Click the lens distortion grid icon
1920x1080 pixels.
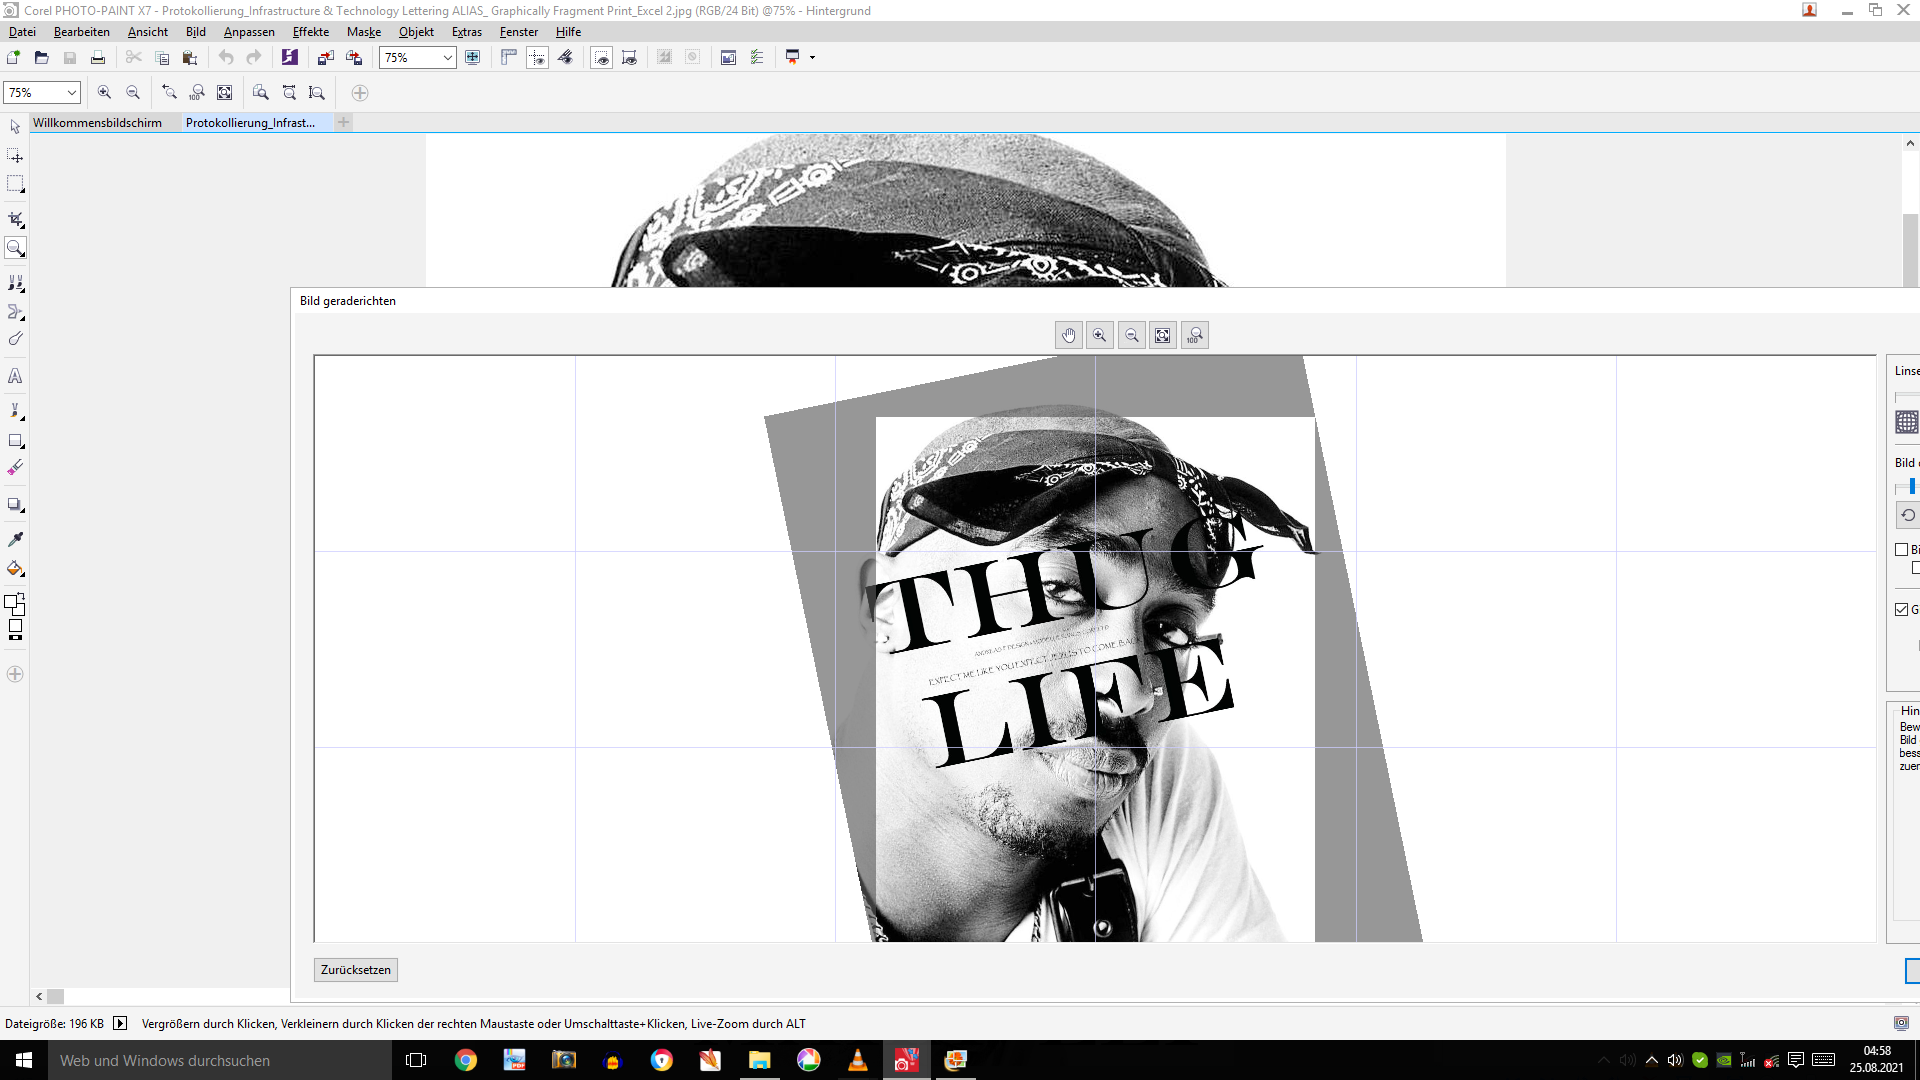[x=1907, y=422]
